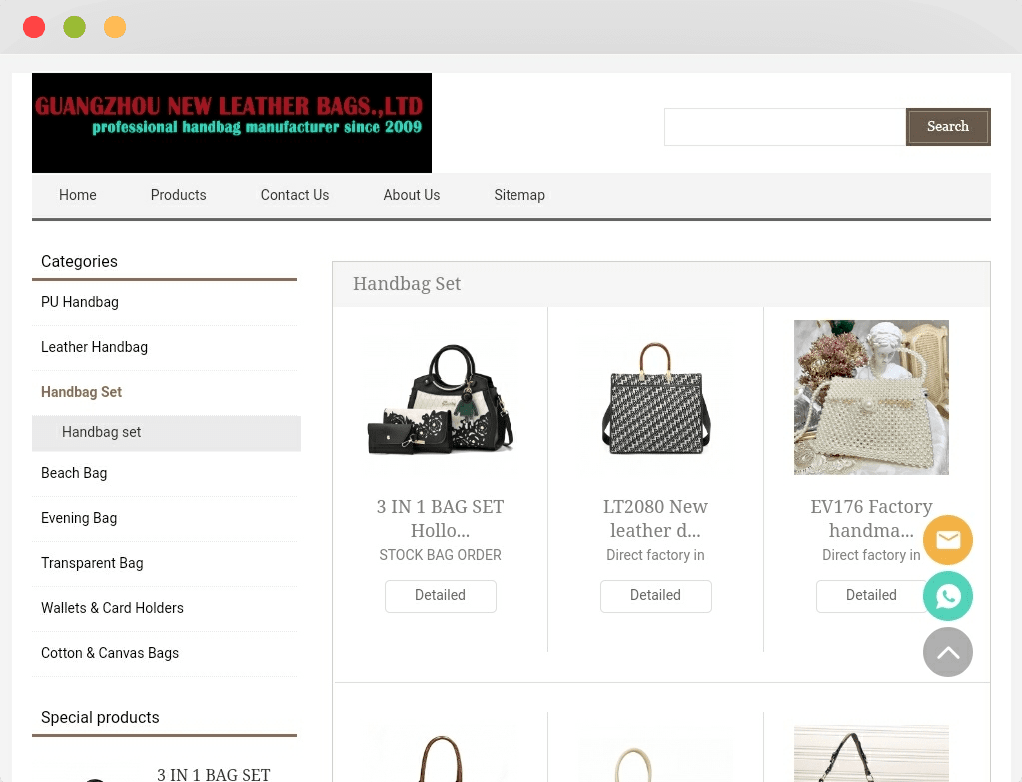Go to Contact Us page
This screenshot has width=1022, height=782.
[295, 195]
